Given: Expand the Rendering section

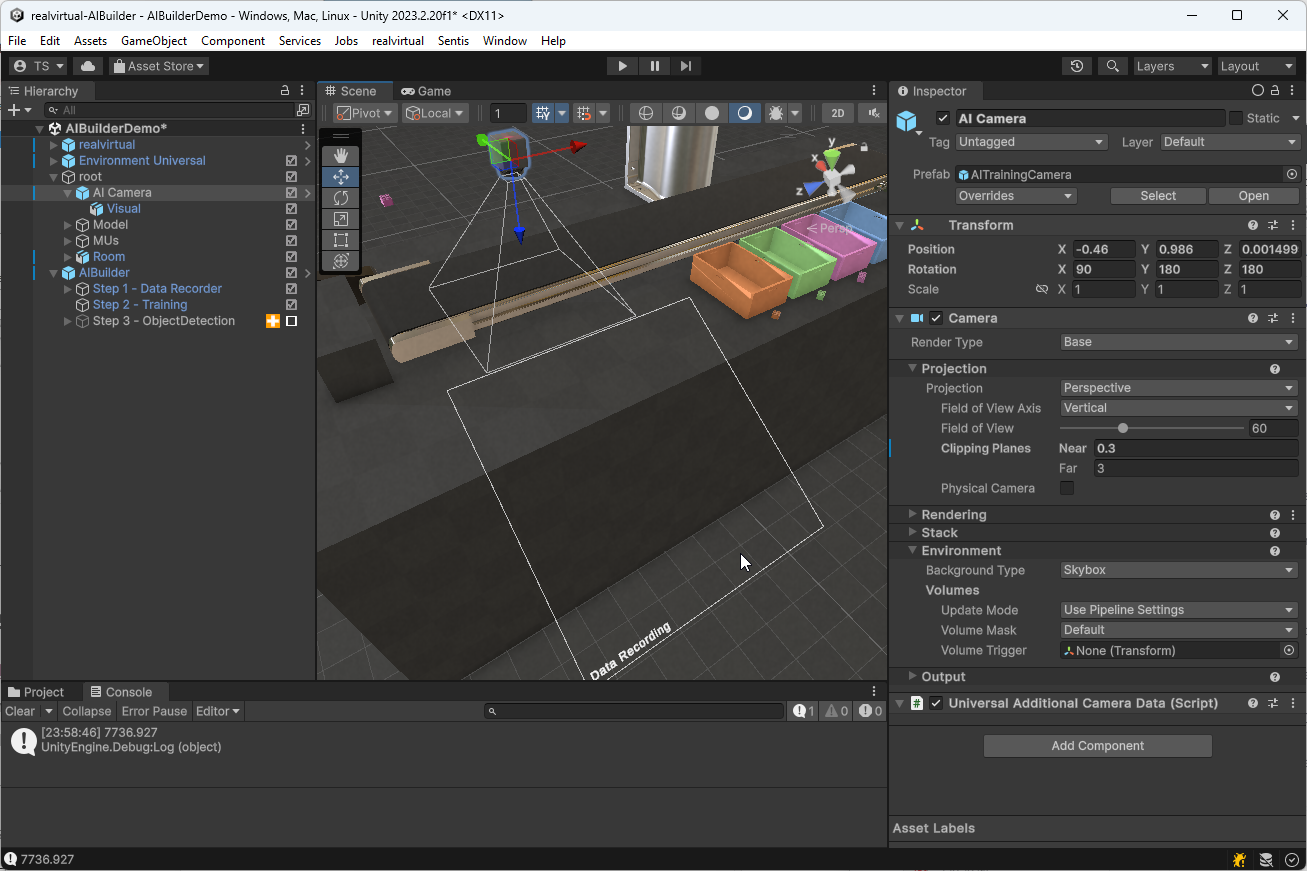Looking at the screenshot, I should click(x=953, y=514).
